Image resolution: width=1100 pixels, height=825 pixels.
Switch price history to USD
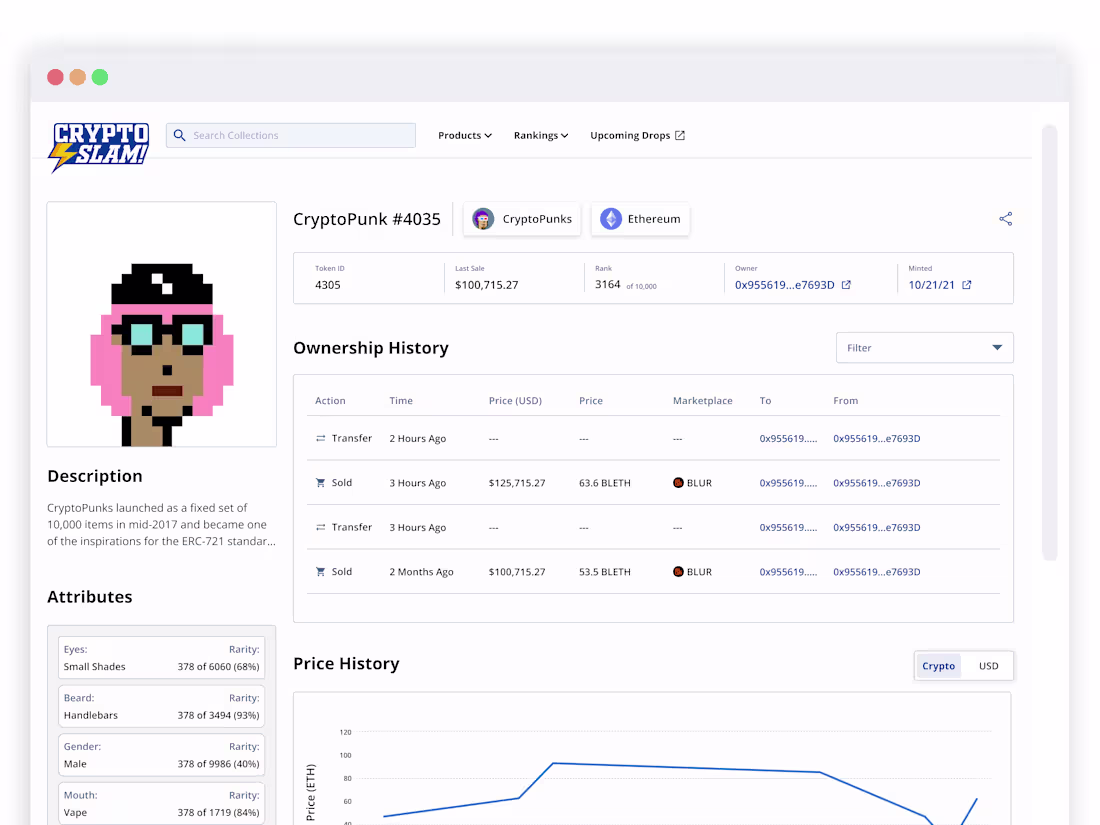pos(988,665)
